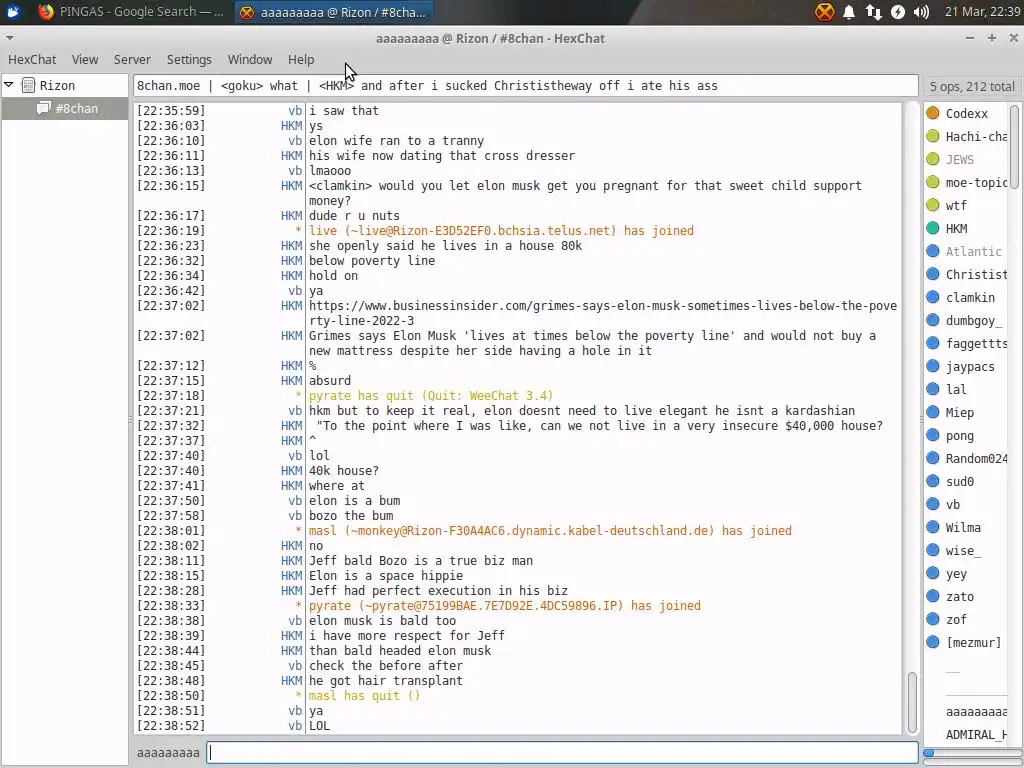This screenshot has width=1024, height=768.
Task: Click the Codexx user status icon
Action: point(933,113)
